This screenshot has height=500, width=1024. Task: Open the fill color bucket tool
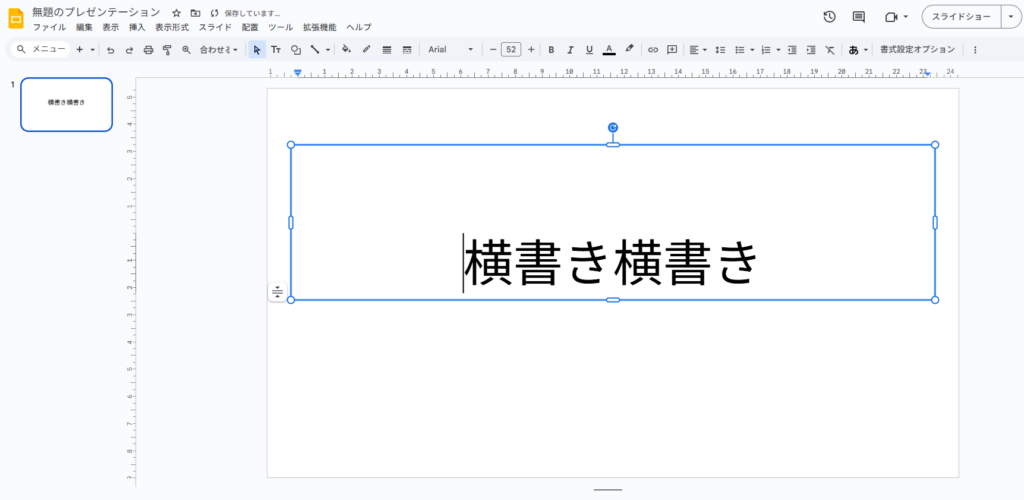(x=346, y=49)
